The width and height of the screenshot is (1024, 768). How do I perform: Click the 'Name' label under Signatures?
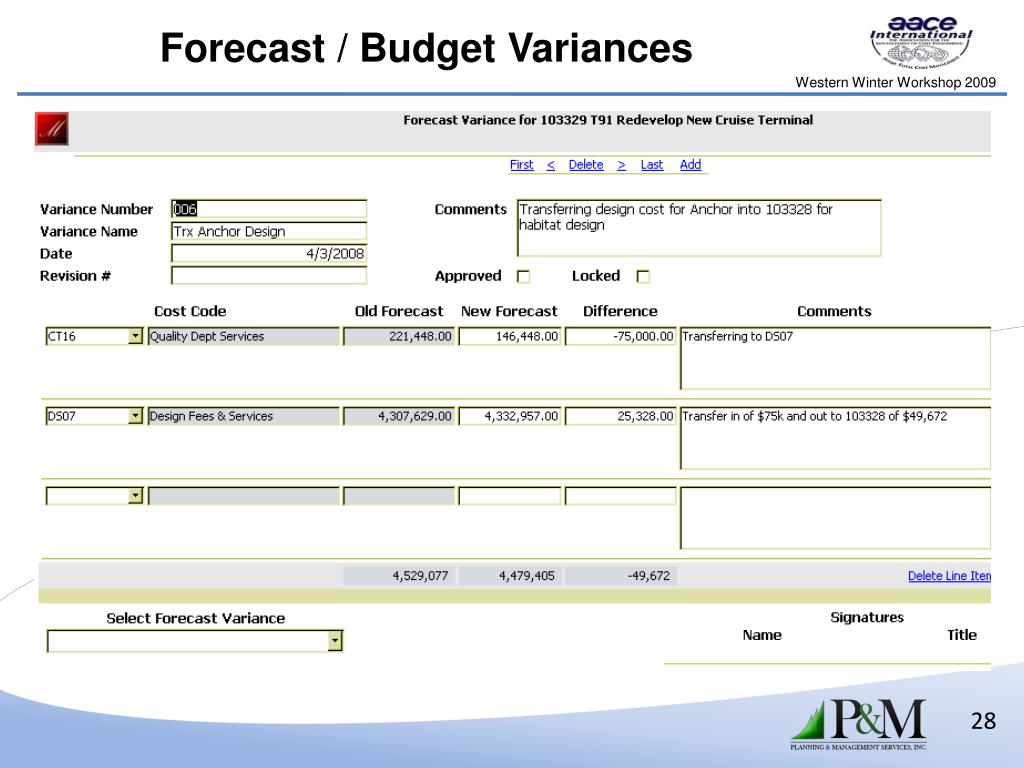[x=761, y=635]
